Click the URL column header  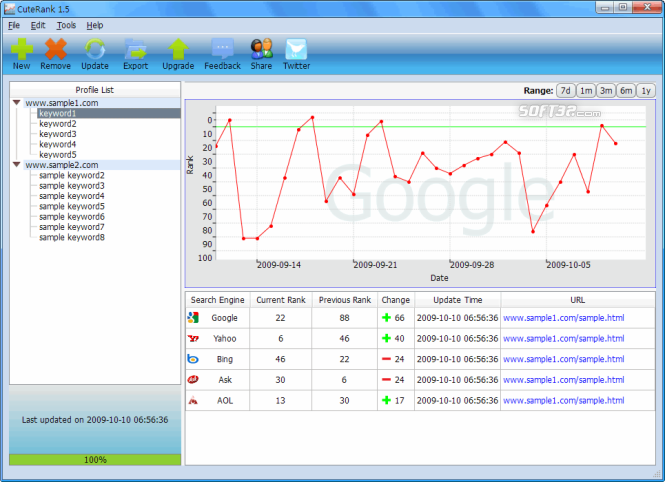click(578, 300)
